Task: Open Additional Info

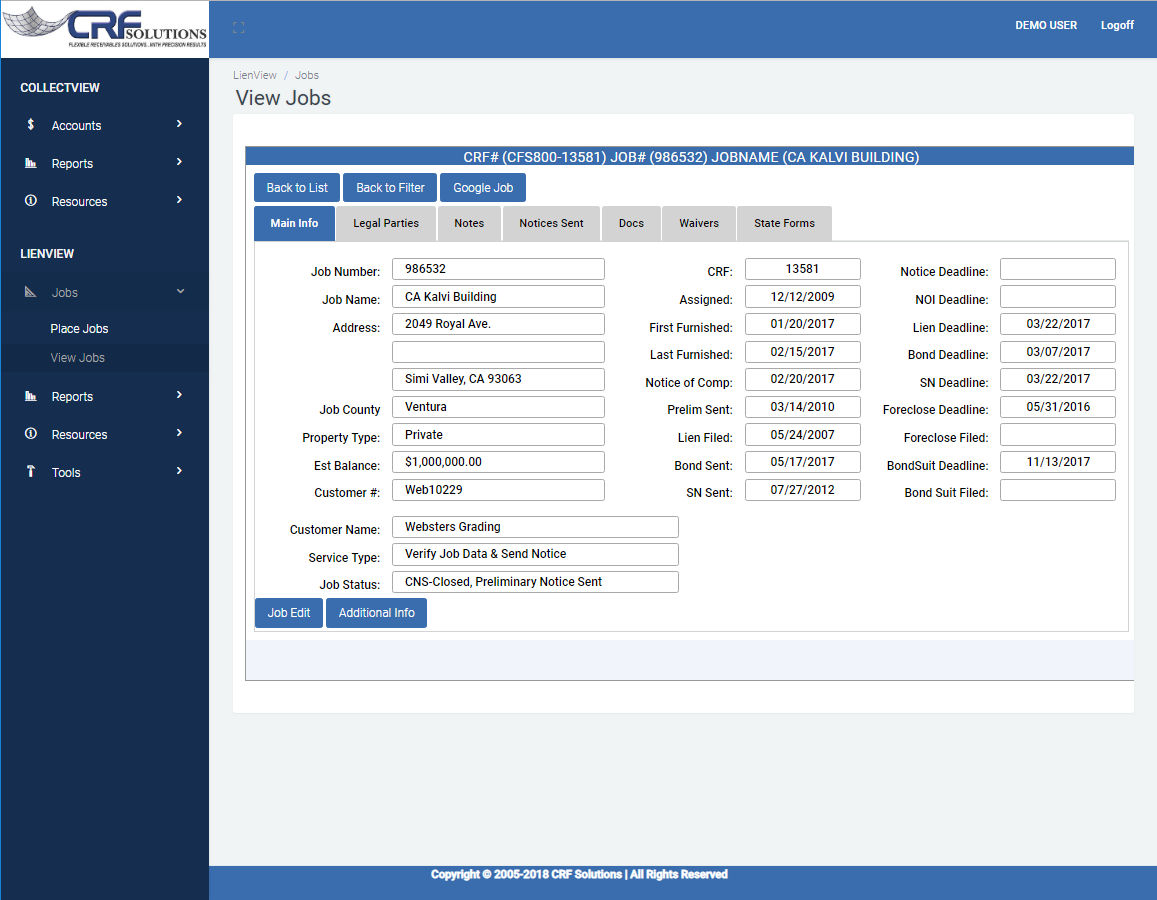Action: pyautogui.click(x=376, y=613)
